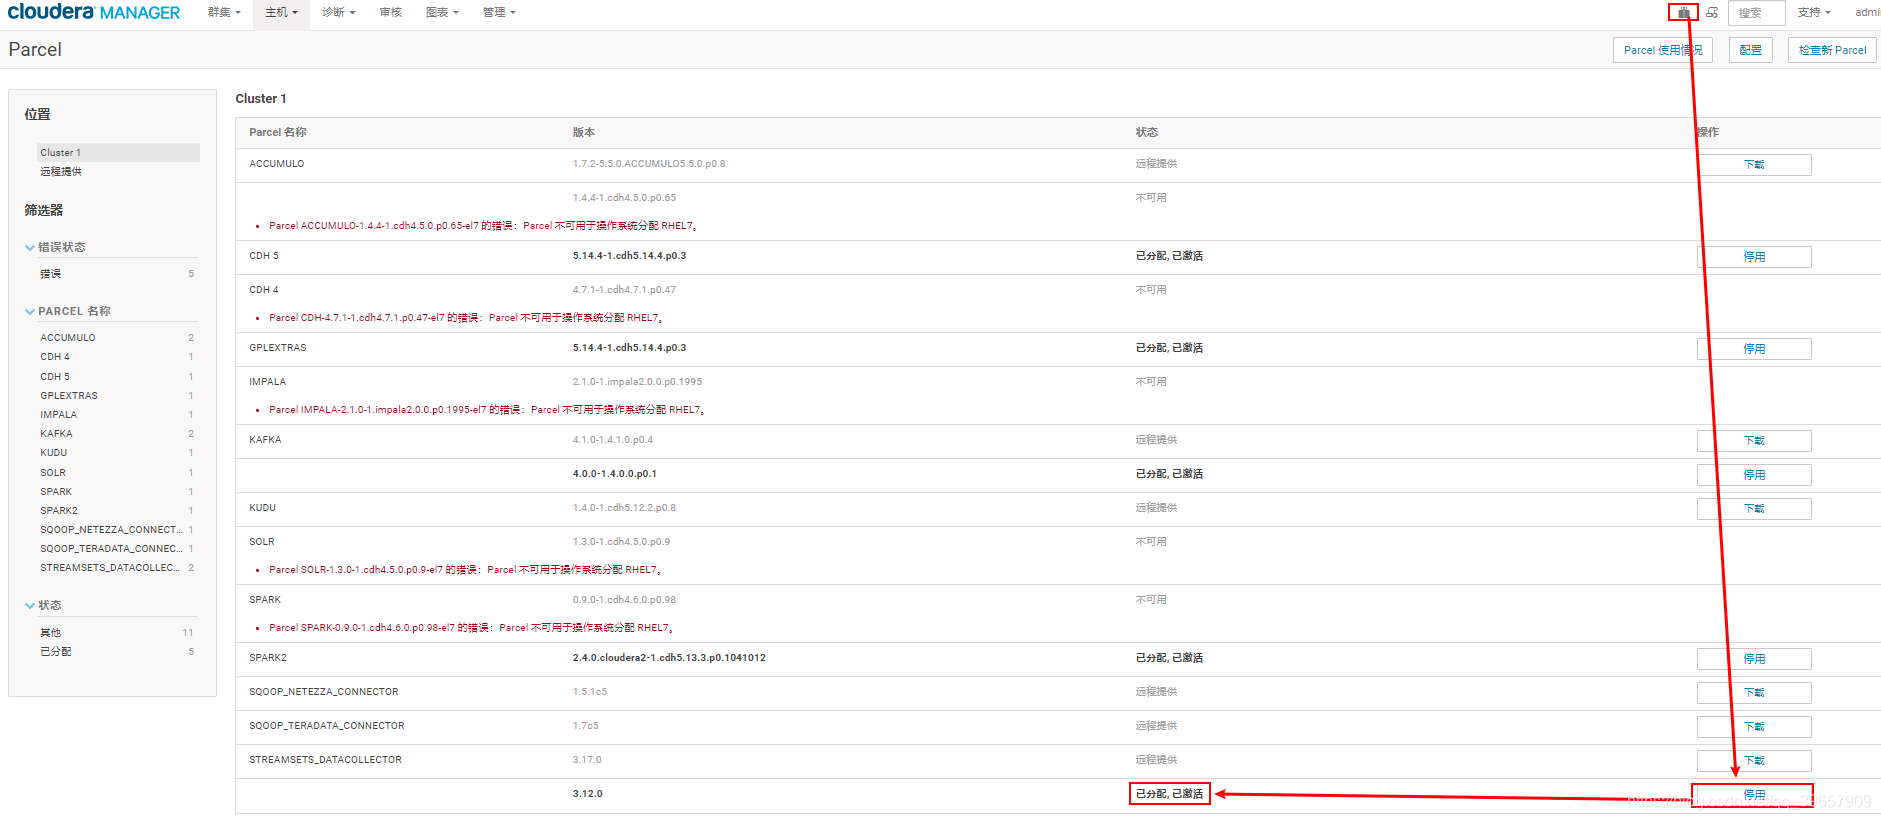Image resolution: width=1881 pixels, height=820 pixels.
Task: Open the 审核 (Audits) menu item
Action: click(x=391, y=13)
